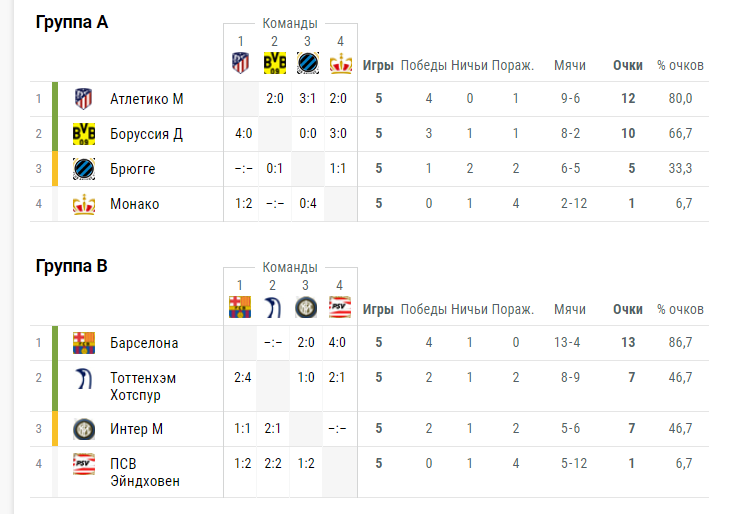
Task: Click Inter Milan logo in Group B row
Action: (83, 429)
